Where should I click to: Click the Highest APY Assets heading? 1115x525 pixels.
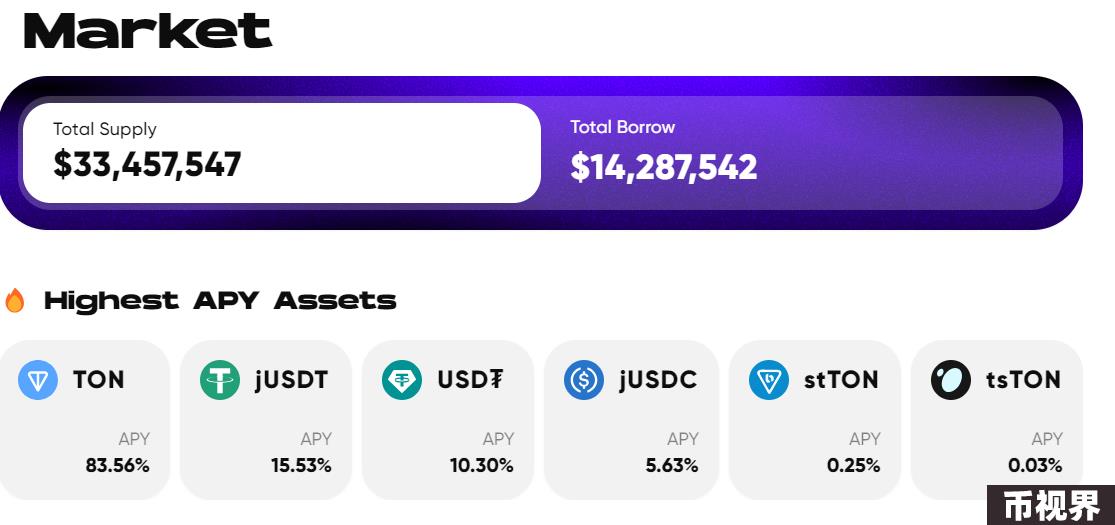[x=220, y=300]
